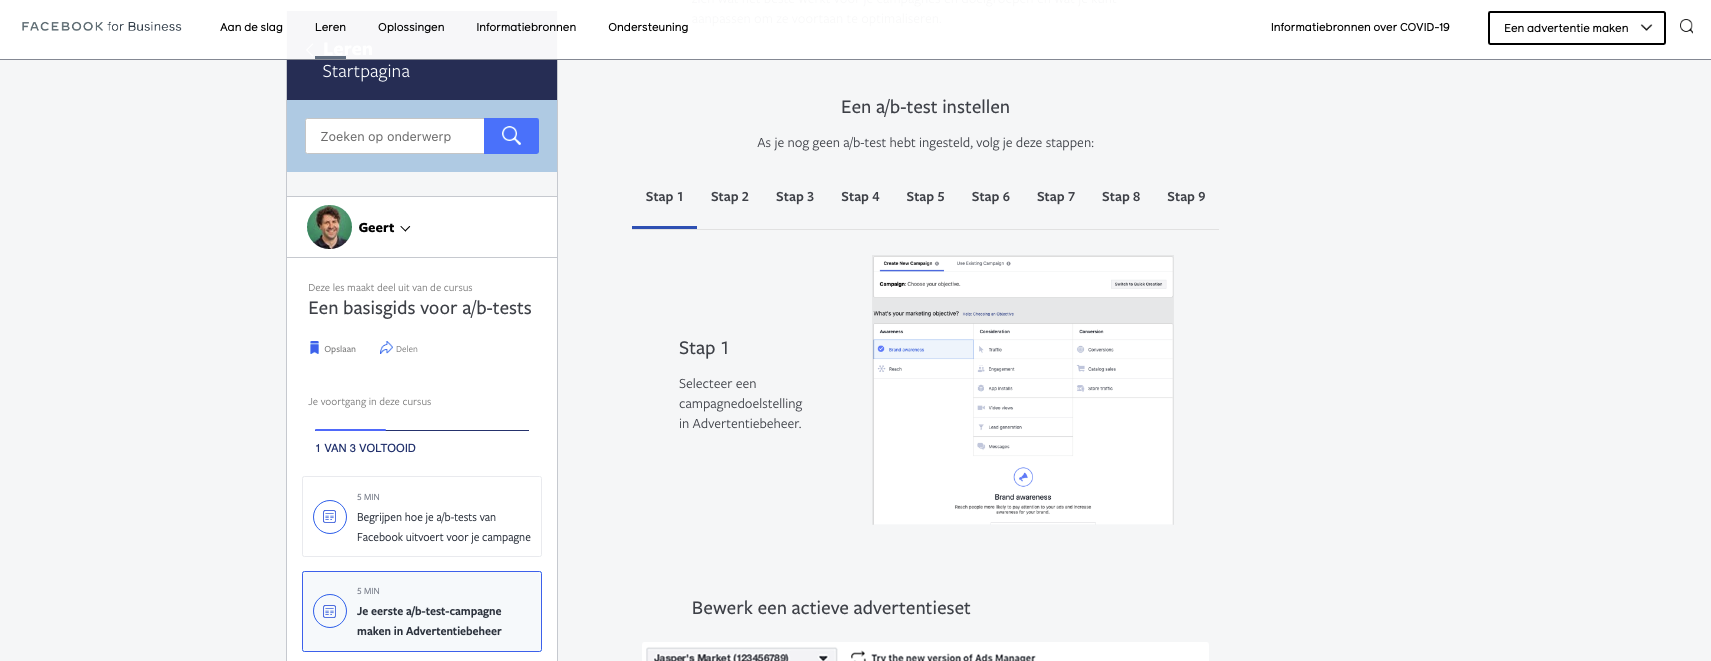Open the 'Aan de slag' menu

pos(251,27)
